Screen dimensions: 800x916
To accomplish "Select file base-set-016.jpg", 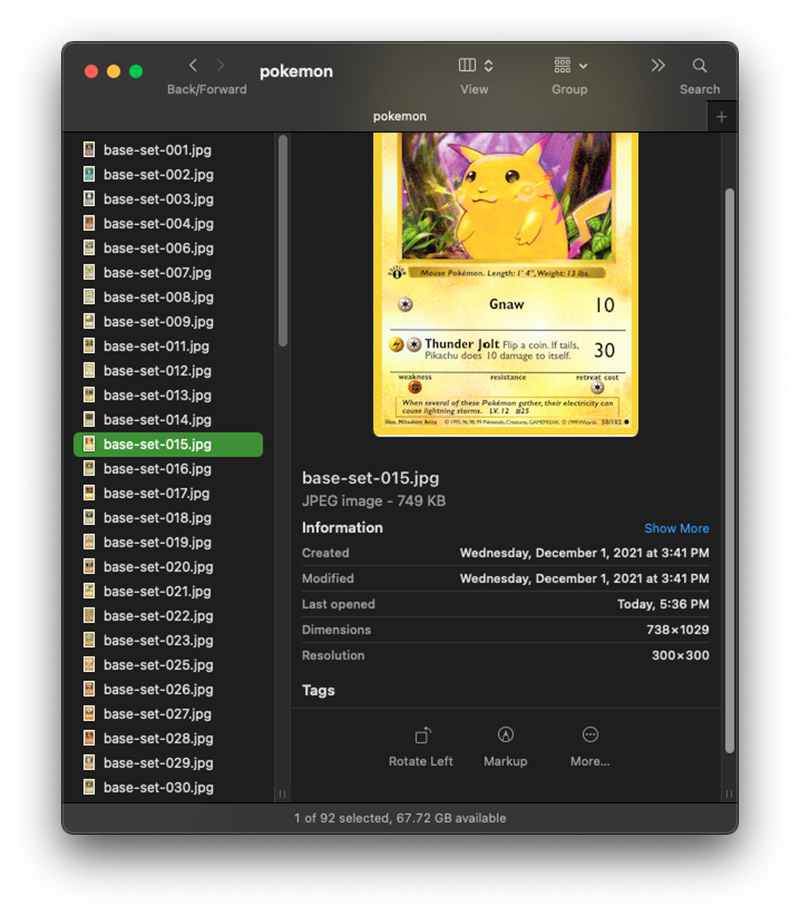I will click(x=168, y=469).
